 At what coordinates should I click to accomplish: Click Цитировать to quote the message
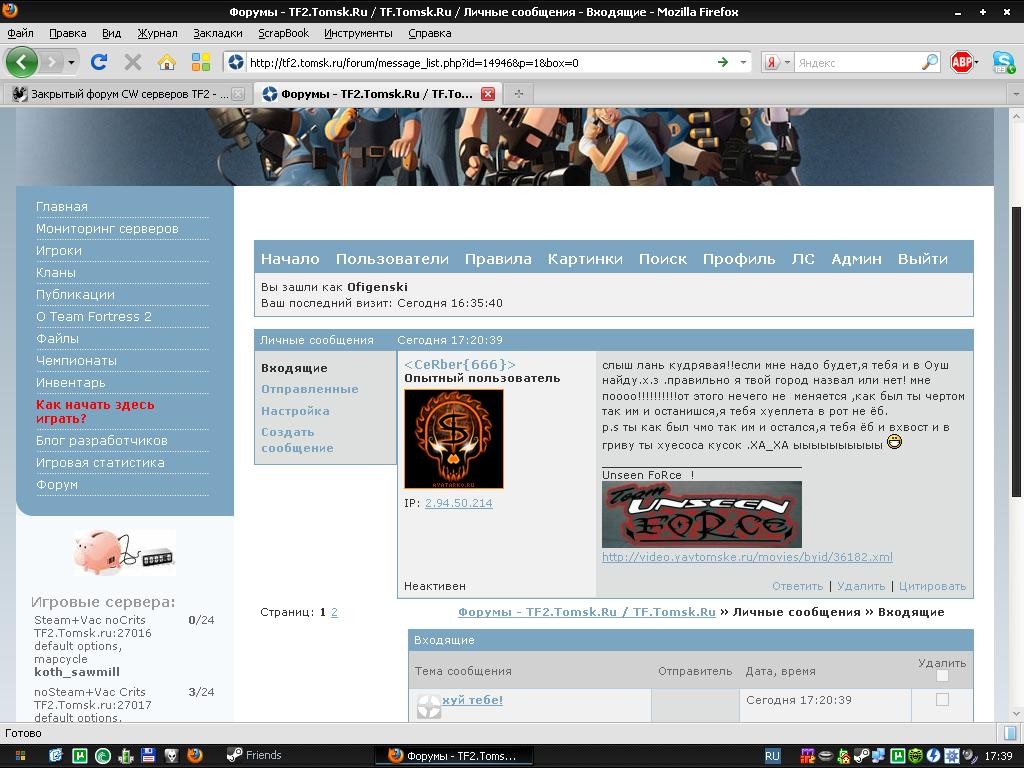coord(932,586)
